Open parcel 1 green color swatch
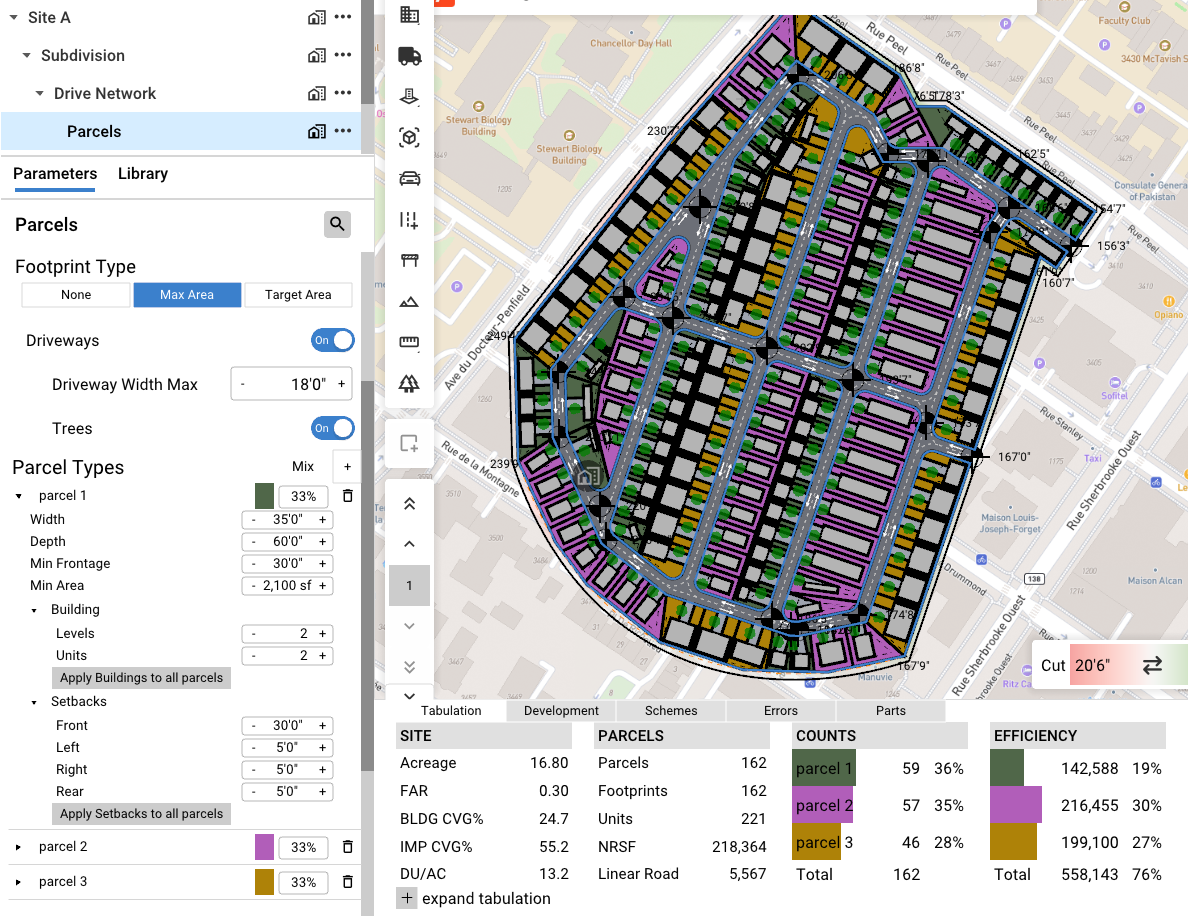Screen dimensions: 1188x916 [x=264, y=496]
